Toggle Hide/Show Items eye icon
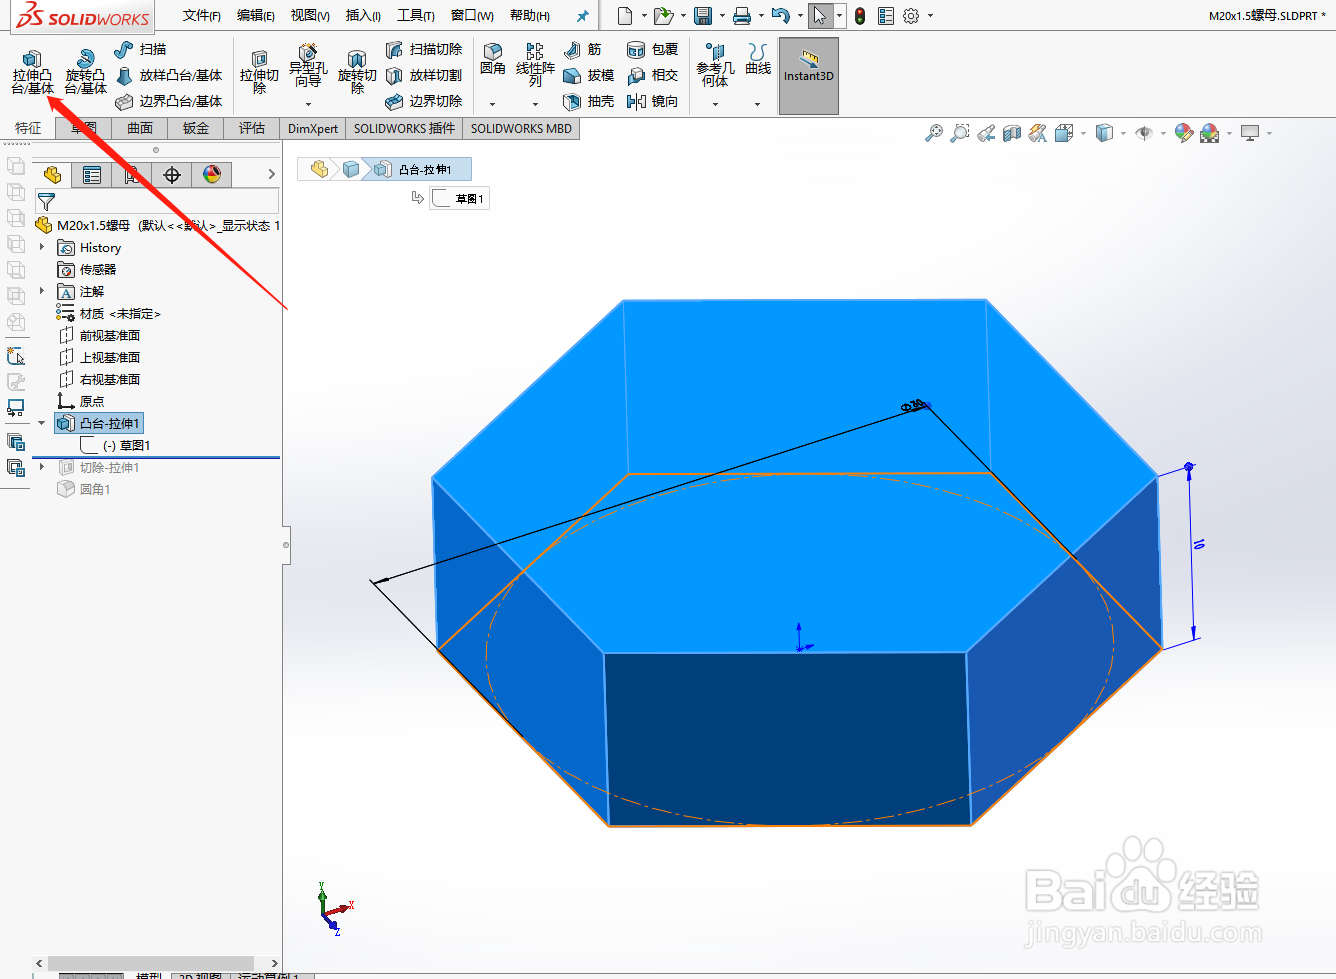 point(1145,133)
